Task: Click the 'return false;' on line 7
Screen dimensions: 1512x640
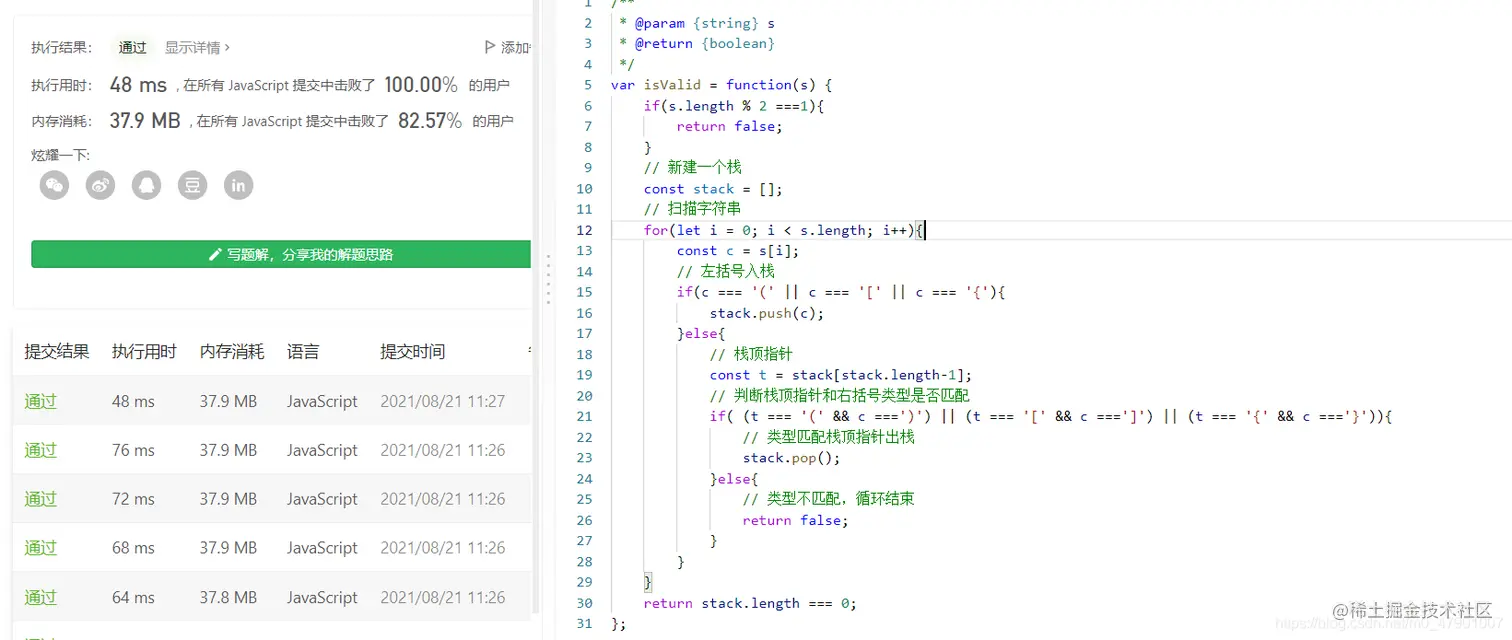Action: pos(729,126)
